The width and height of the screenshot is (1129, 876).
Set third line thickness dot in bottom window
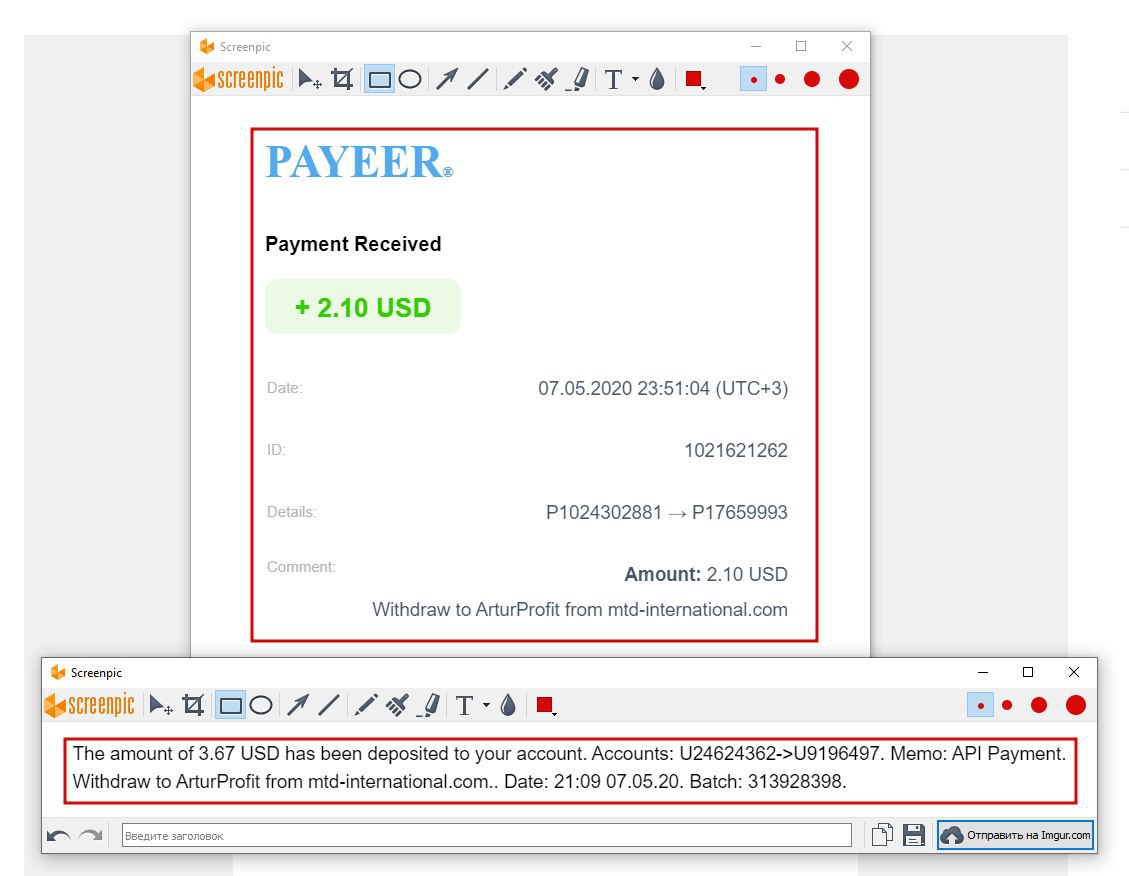(x=1039, y=705)
